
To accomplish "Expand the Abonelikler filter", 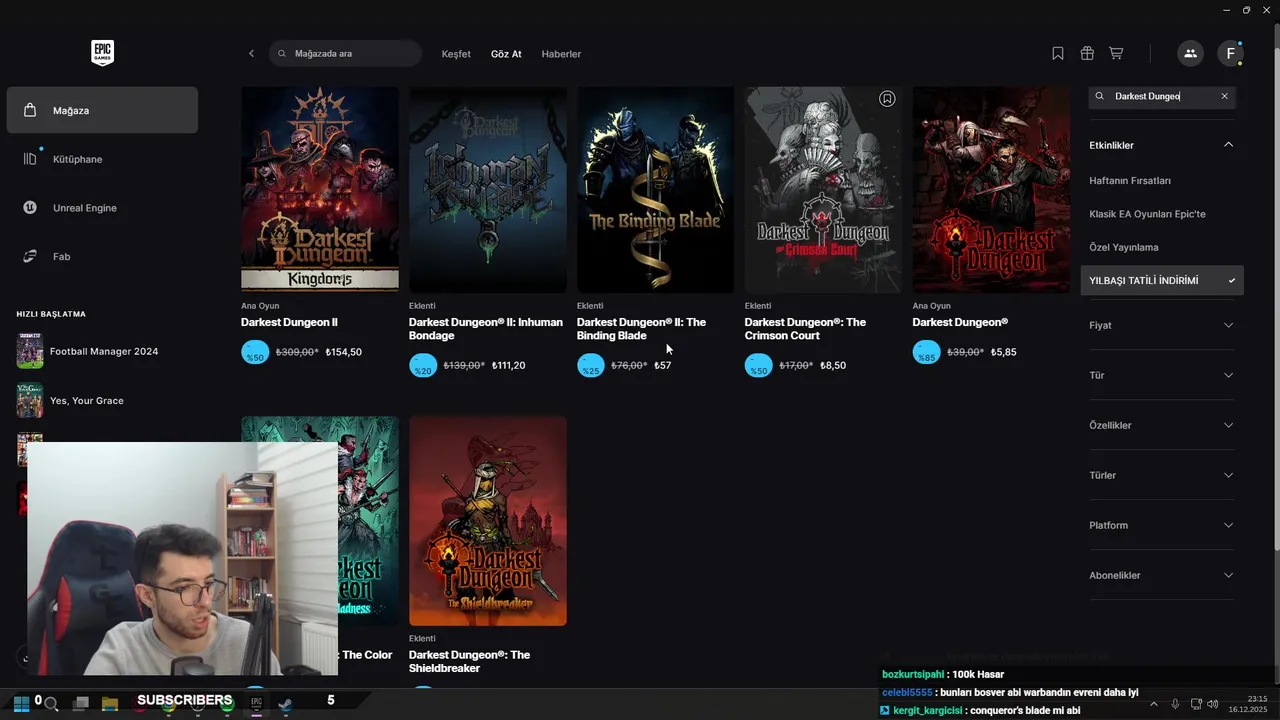I will pos(1162,575).
